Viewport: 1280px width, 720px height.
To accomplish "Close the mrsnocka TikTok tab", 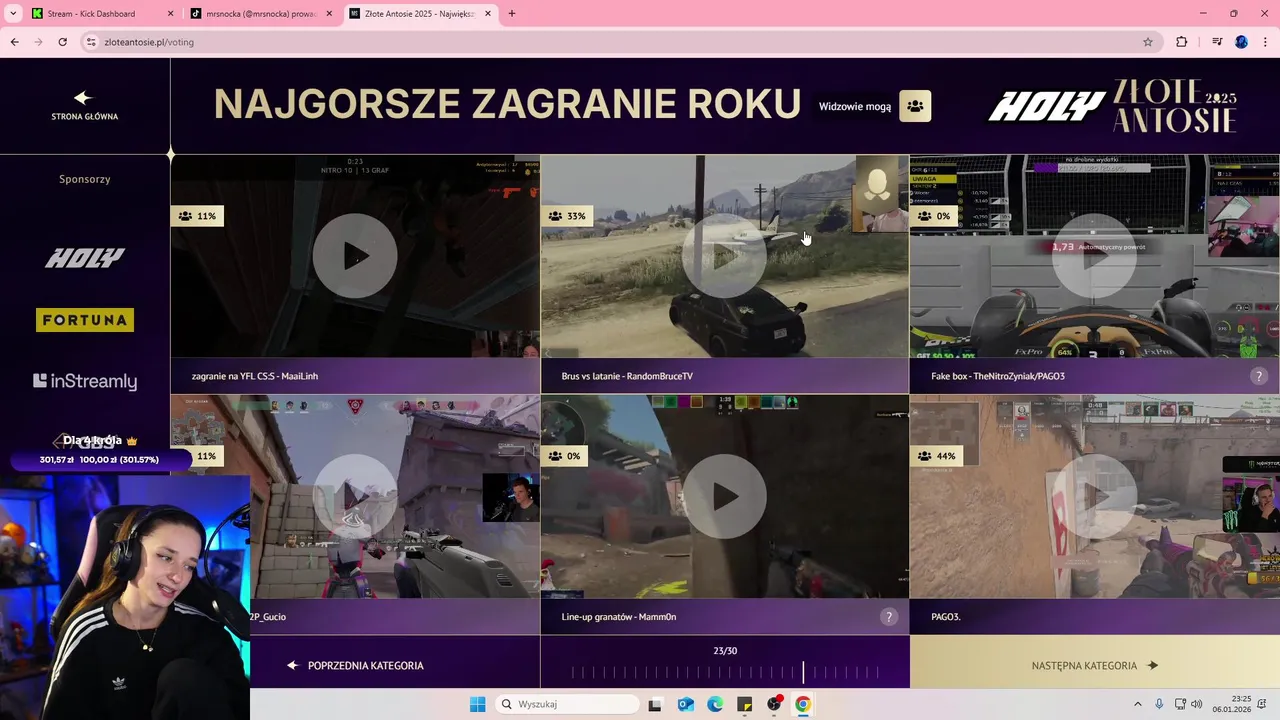I will point(329,14).
